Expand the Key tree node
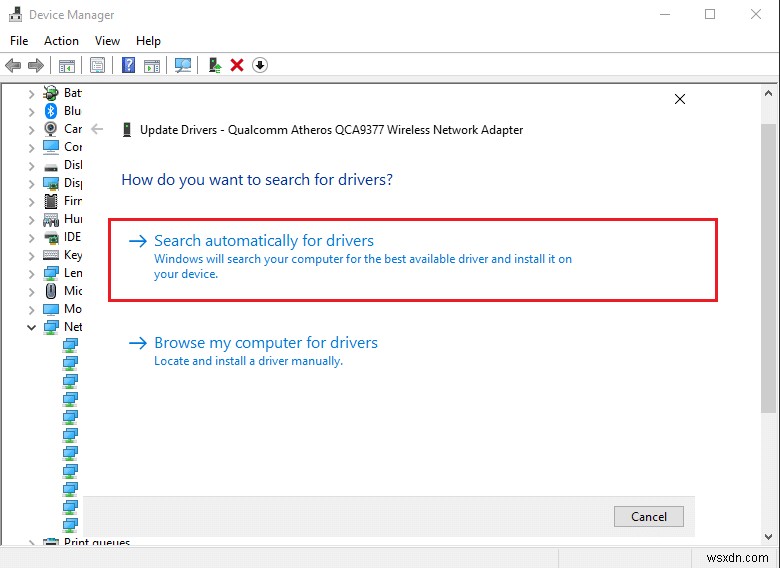The width and height of the screenshot is (780, 568). (x=31, y=256)
